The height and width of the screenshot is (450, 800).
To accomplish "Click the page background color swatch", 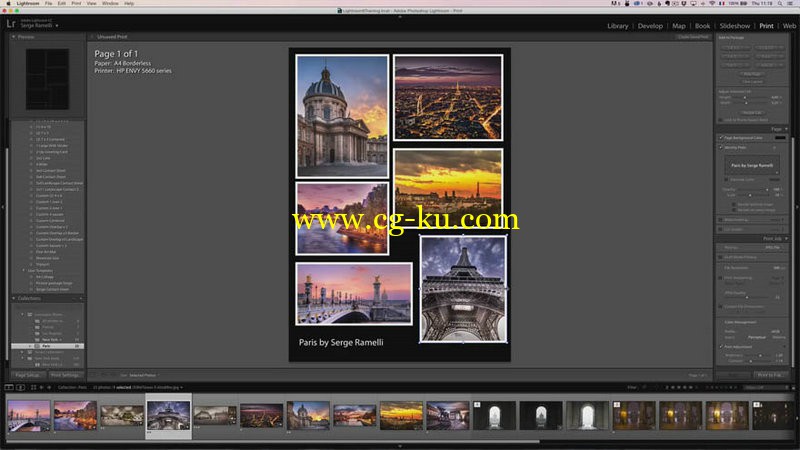I will [780, 138].
